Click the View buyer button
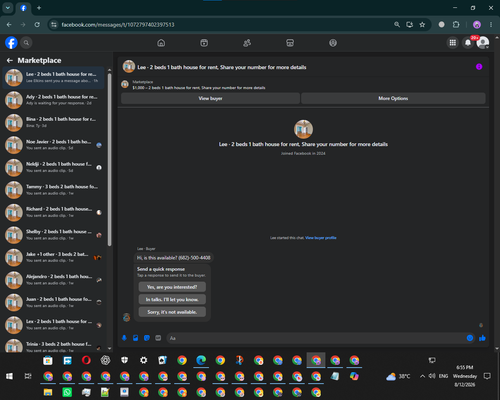500x400 pixels. 210,98
